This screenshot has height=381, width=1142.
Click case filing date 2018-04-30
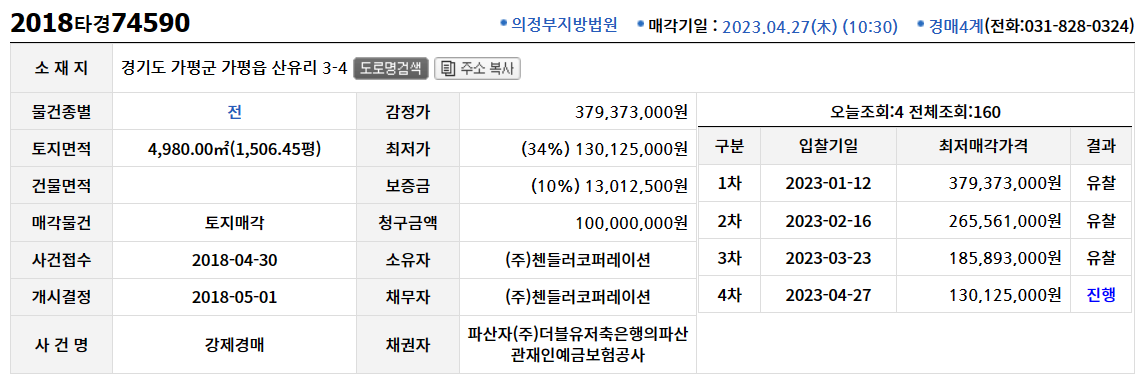point(235,259)
